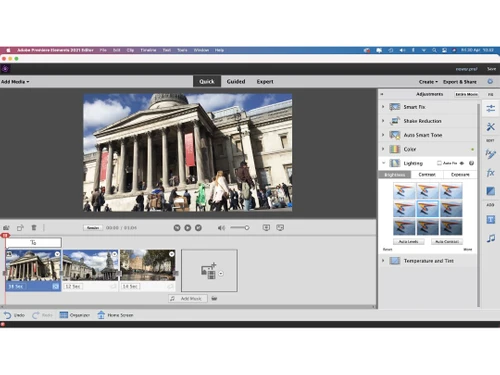Click the fullscreen monitor icon

280,228
